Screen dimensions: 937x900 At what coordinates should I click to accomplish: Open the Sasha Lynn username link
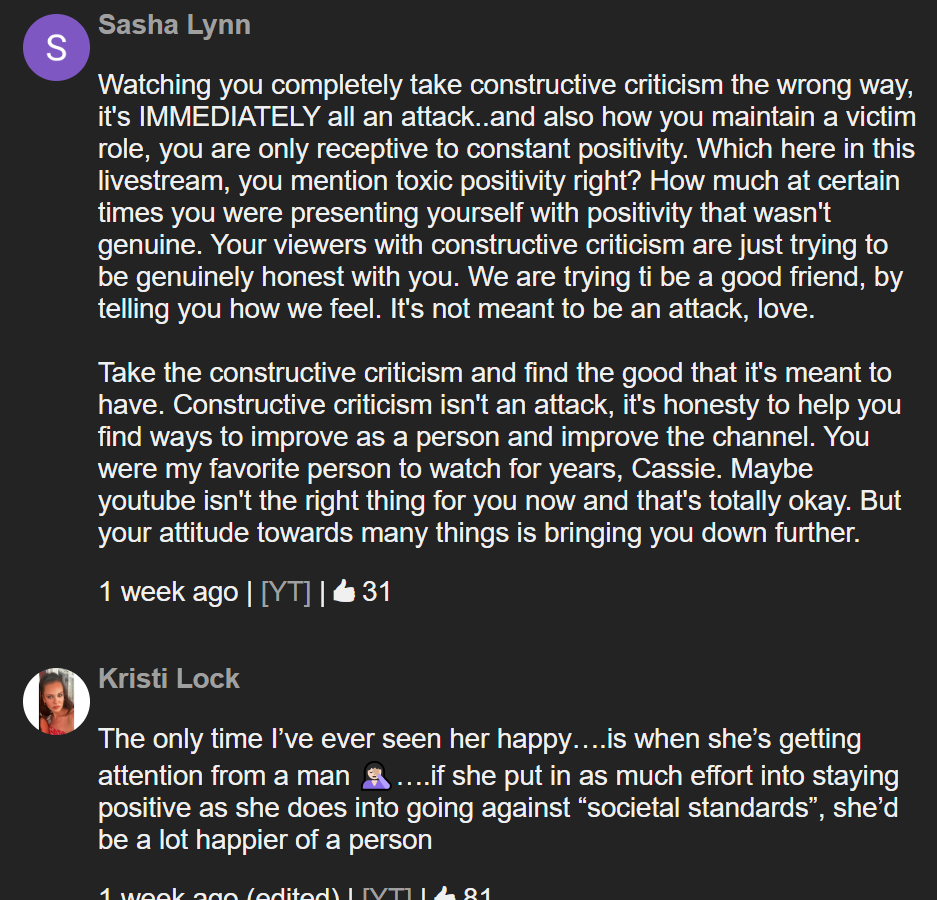click(174, 25)
